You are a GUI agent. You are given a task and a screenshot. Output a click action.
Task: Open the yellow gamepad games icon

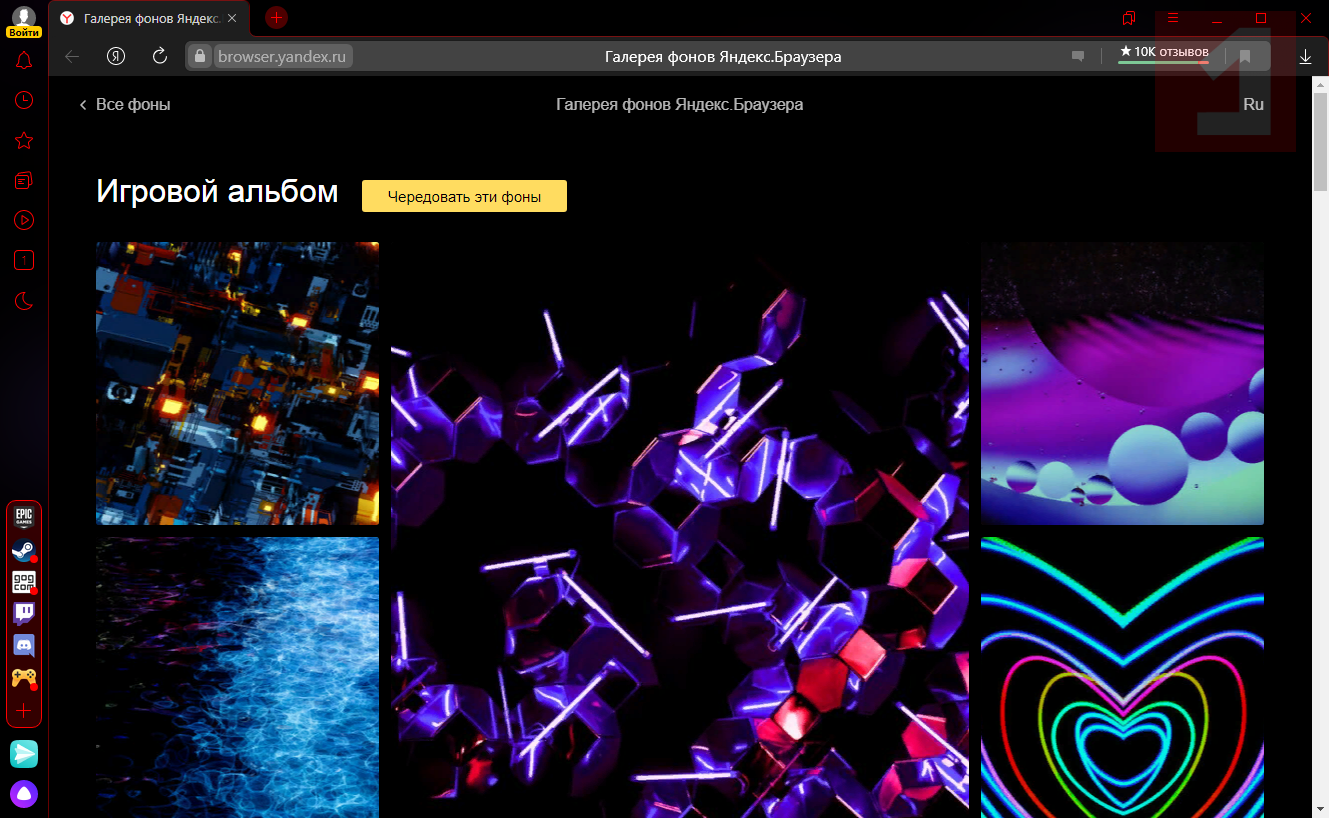click(23, 677)
